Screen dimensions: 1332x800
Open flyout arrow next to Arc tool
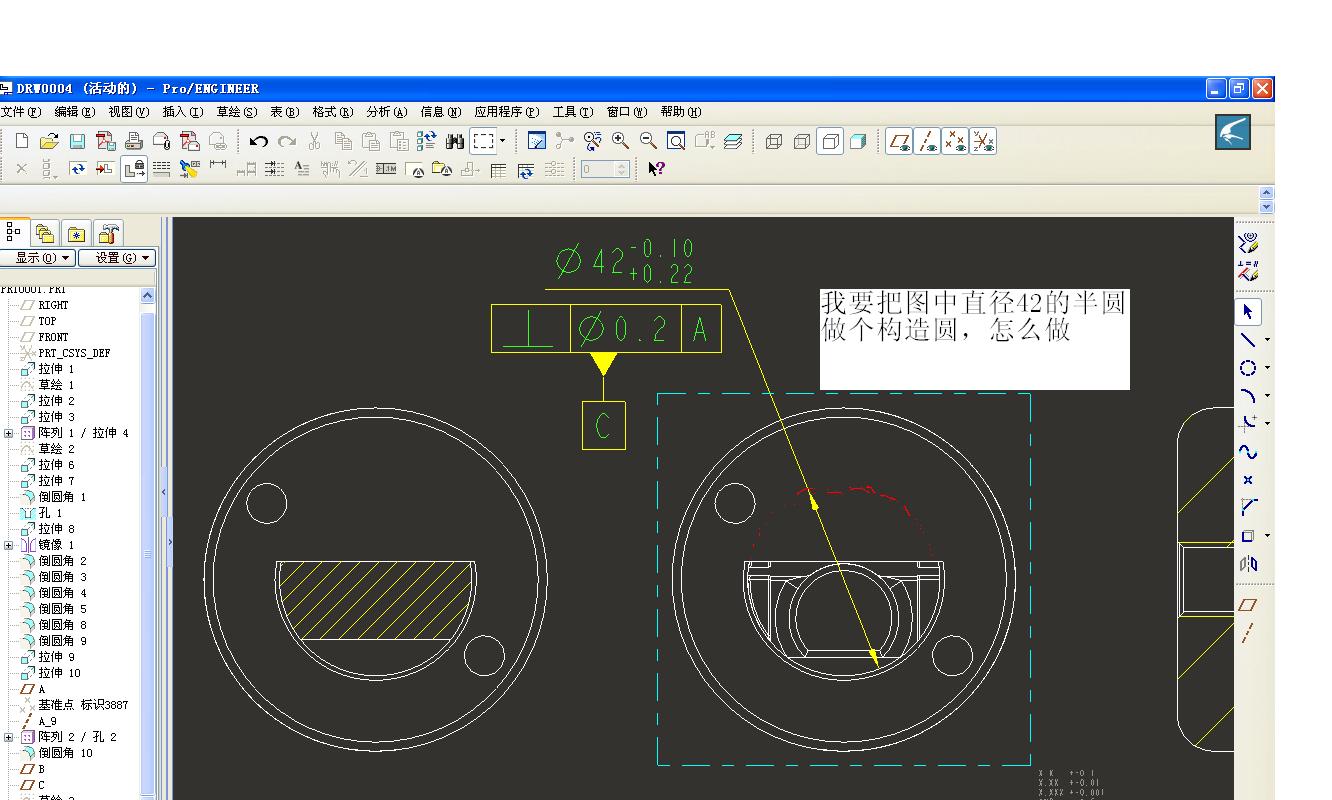tap(1267, 396)
